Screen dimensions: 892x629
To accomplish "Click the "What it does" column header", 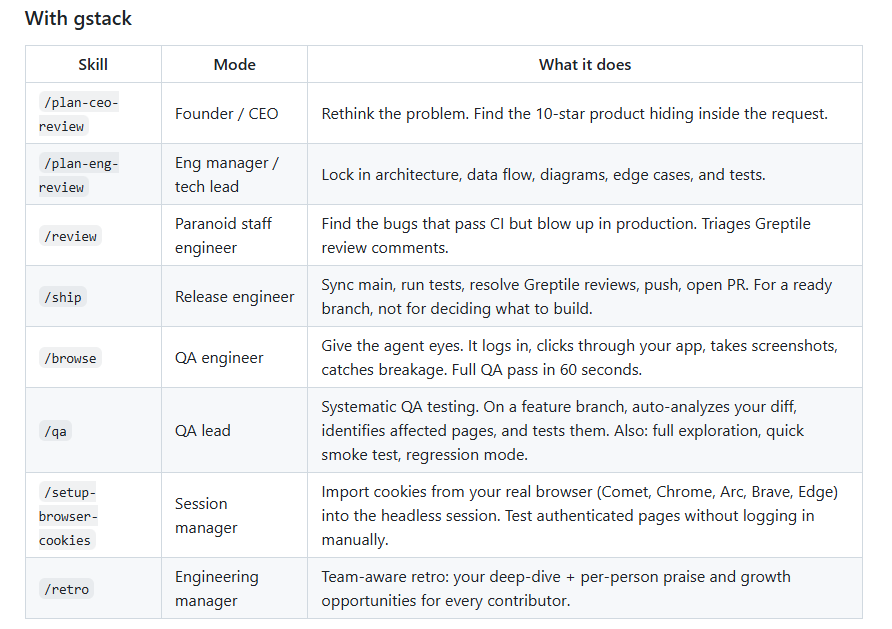I will [585, 65].
